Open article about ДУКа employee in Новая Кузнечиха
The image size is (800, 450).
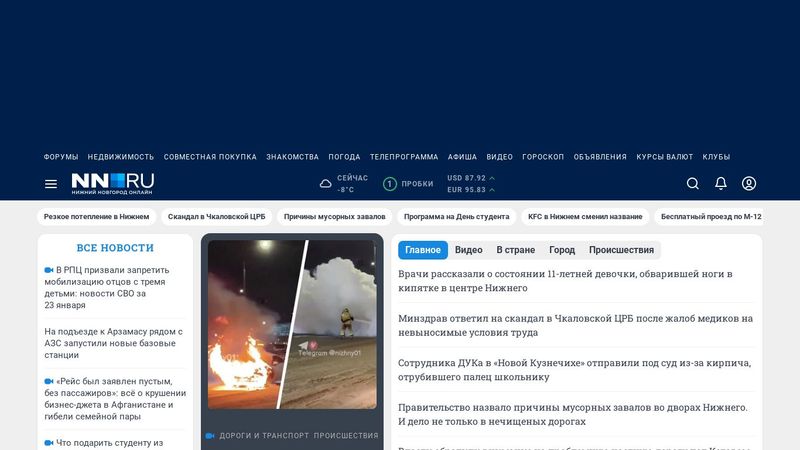click(574, 370)
